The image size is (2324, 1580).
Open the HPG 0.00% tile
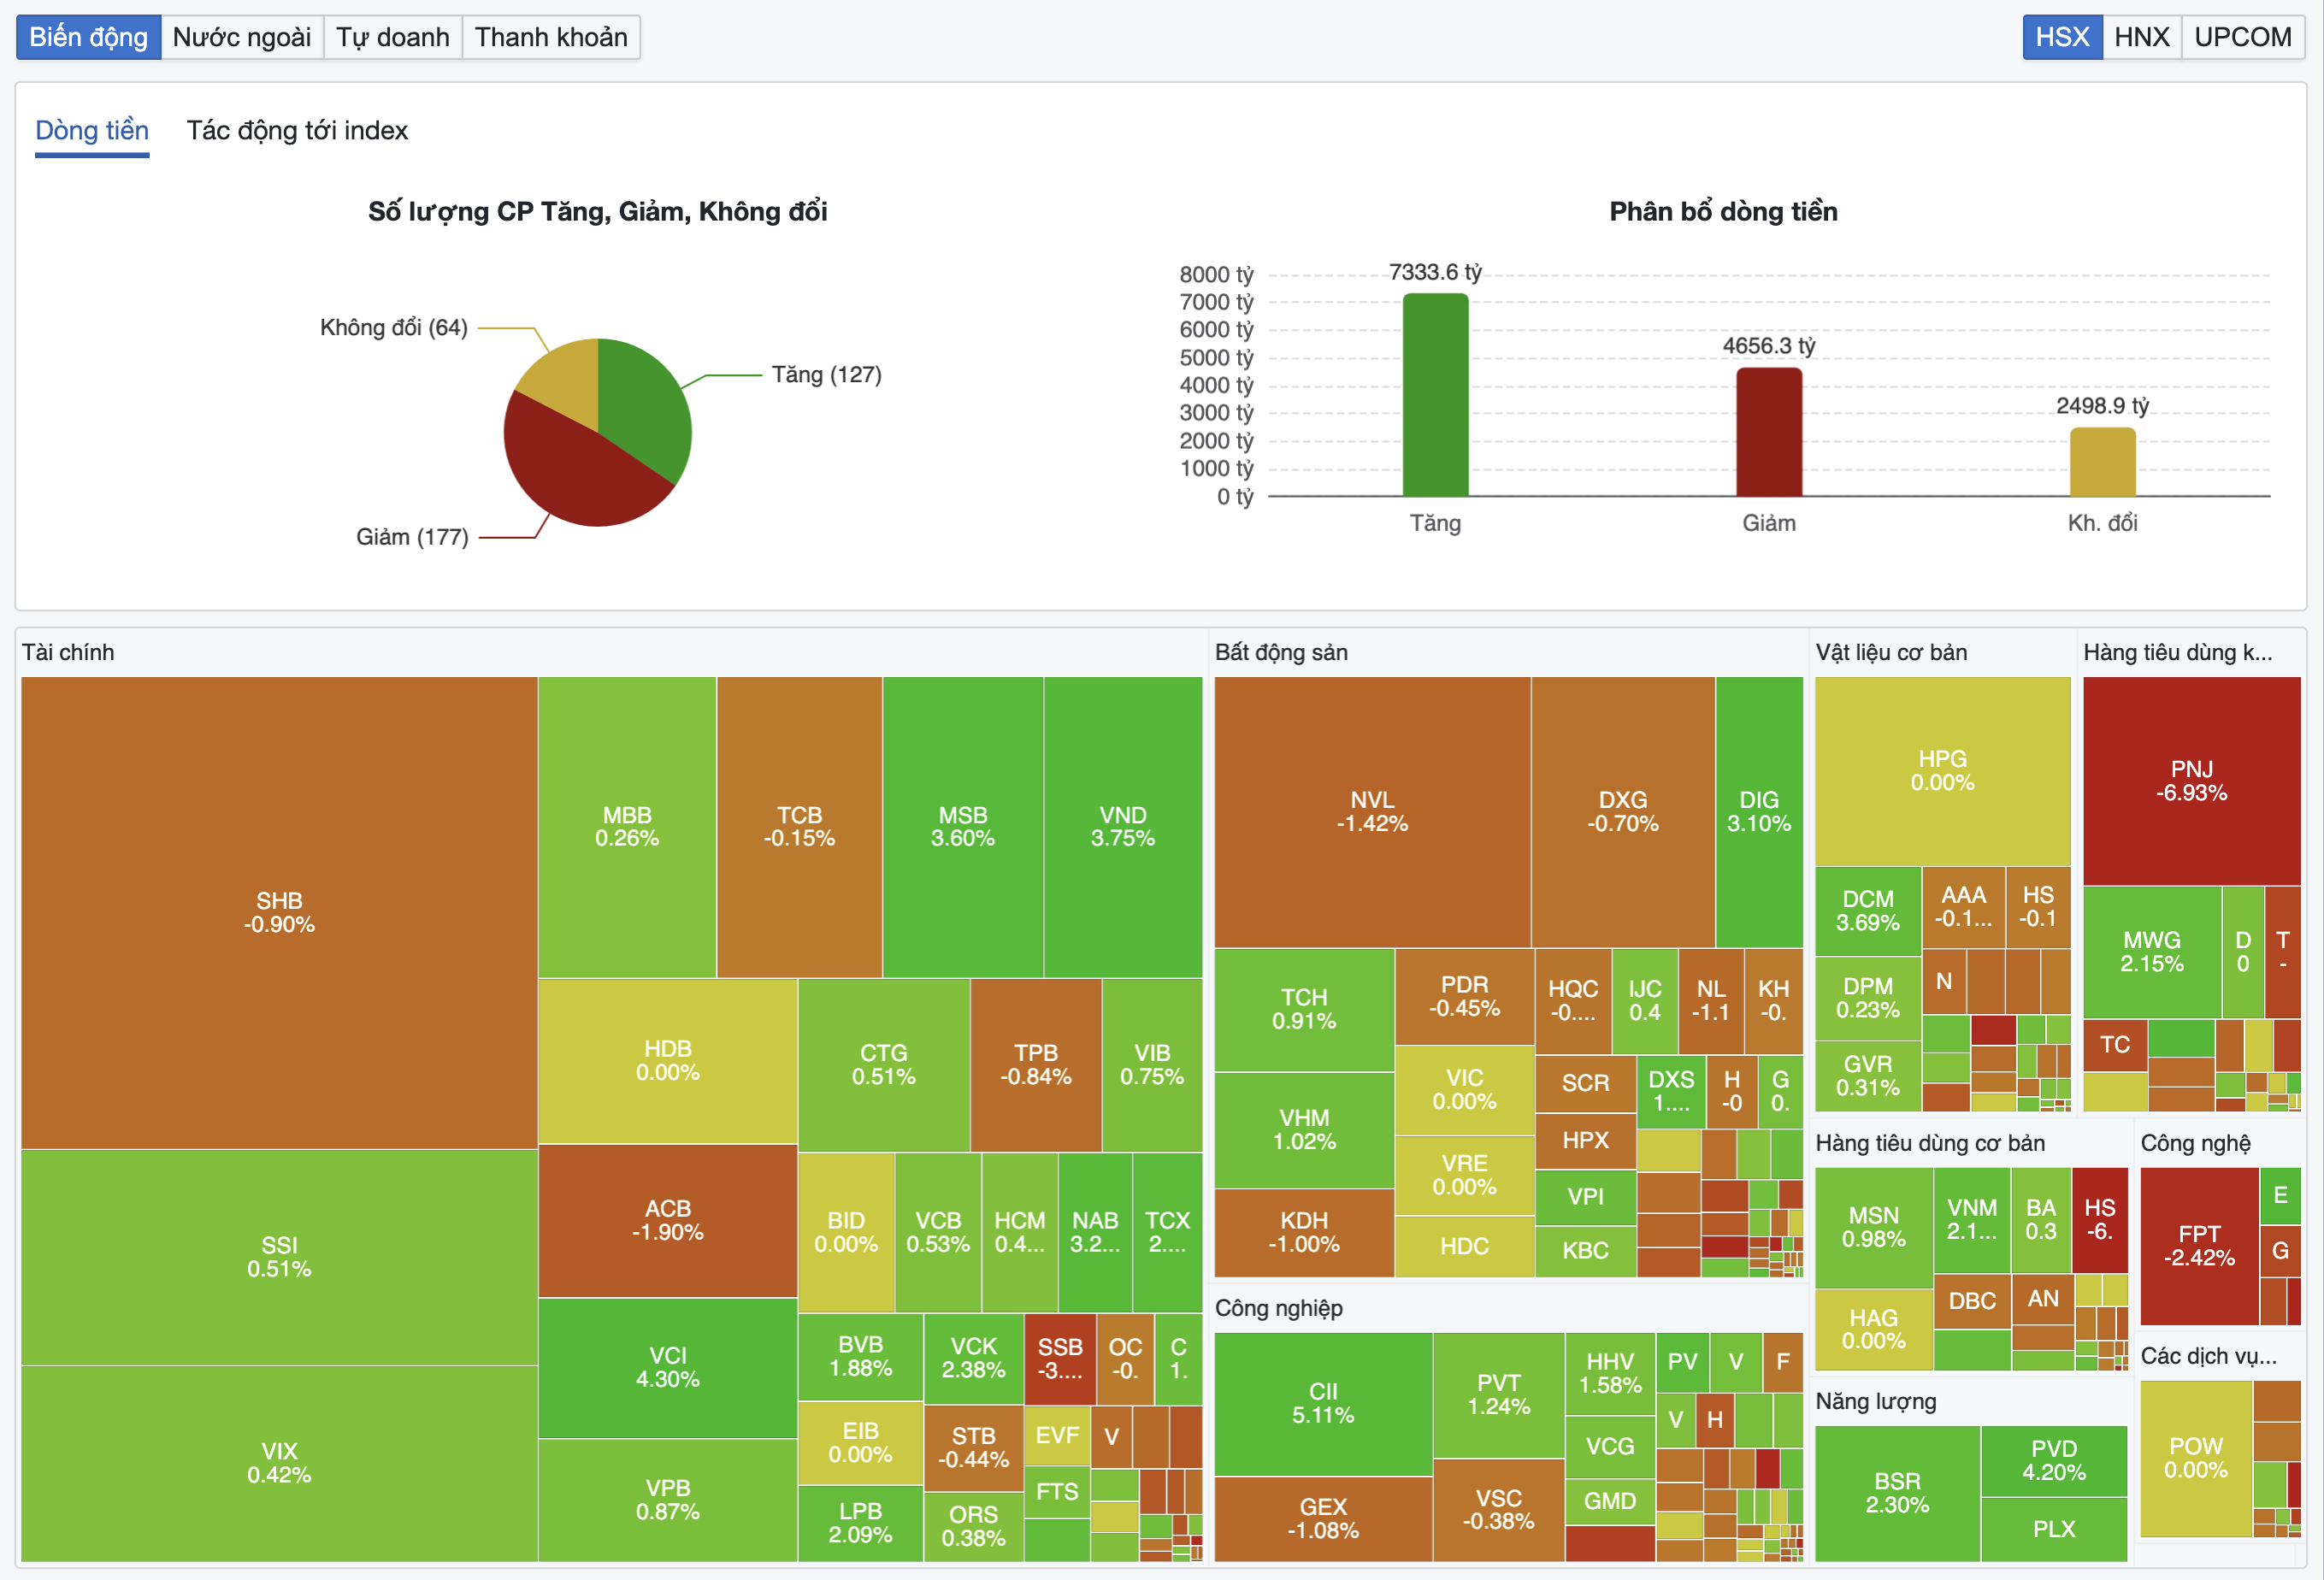pos(1942,771)
